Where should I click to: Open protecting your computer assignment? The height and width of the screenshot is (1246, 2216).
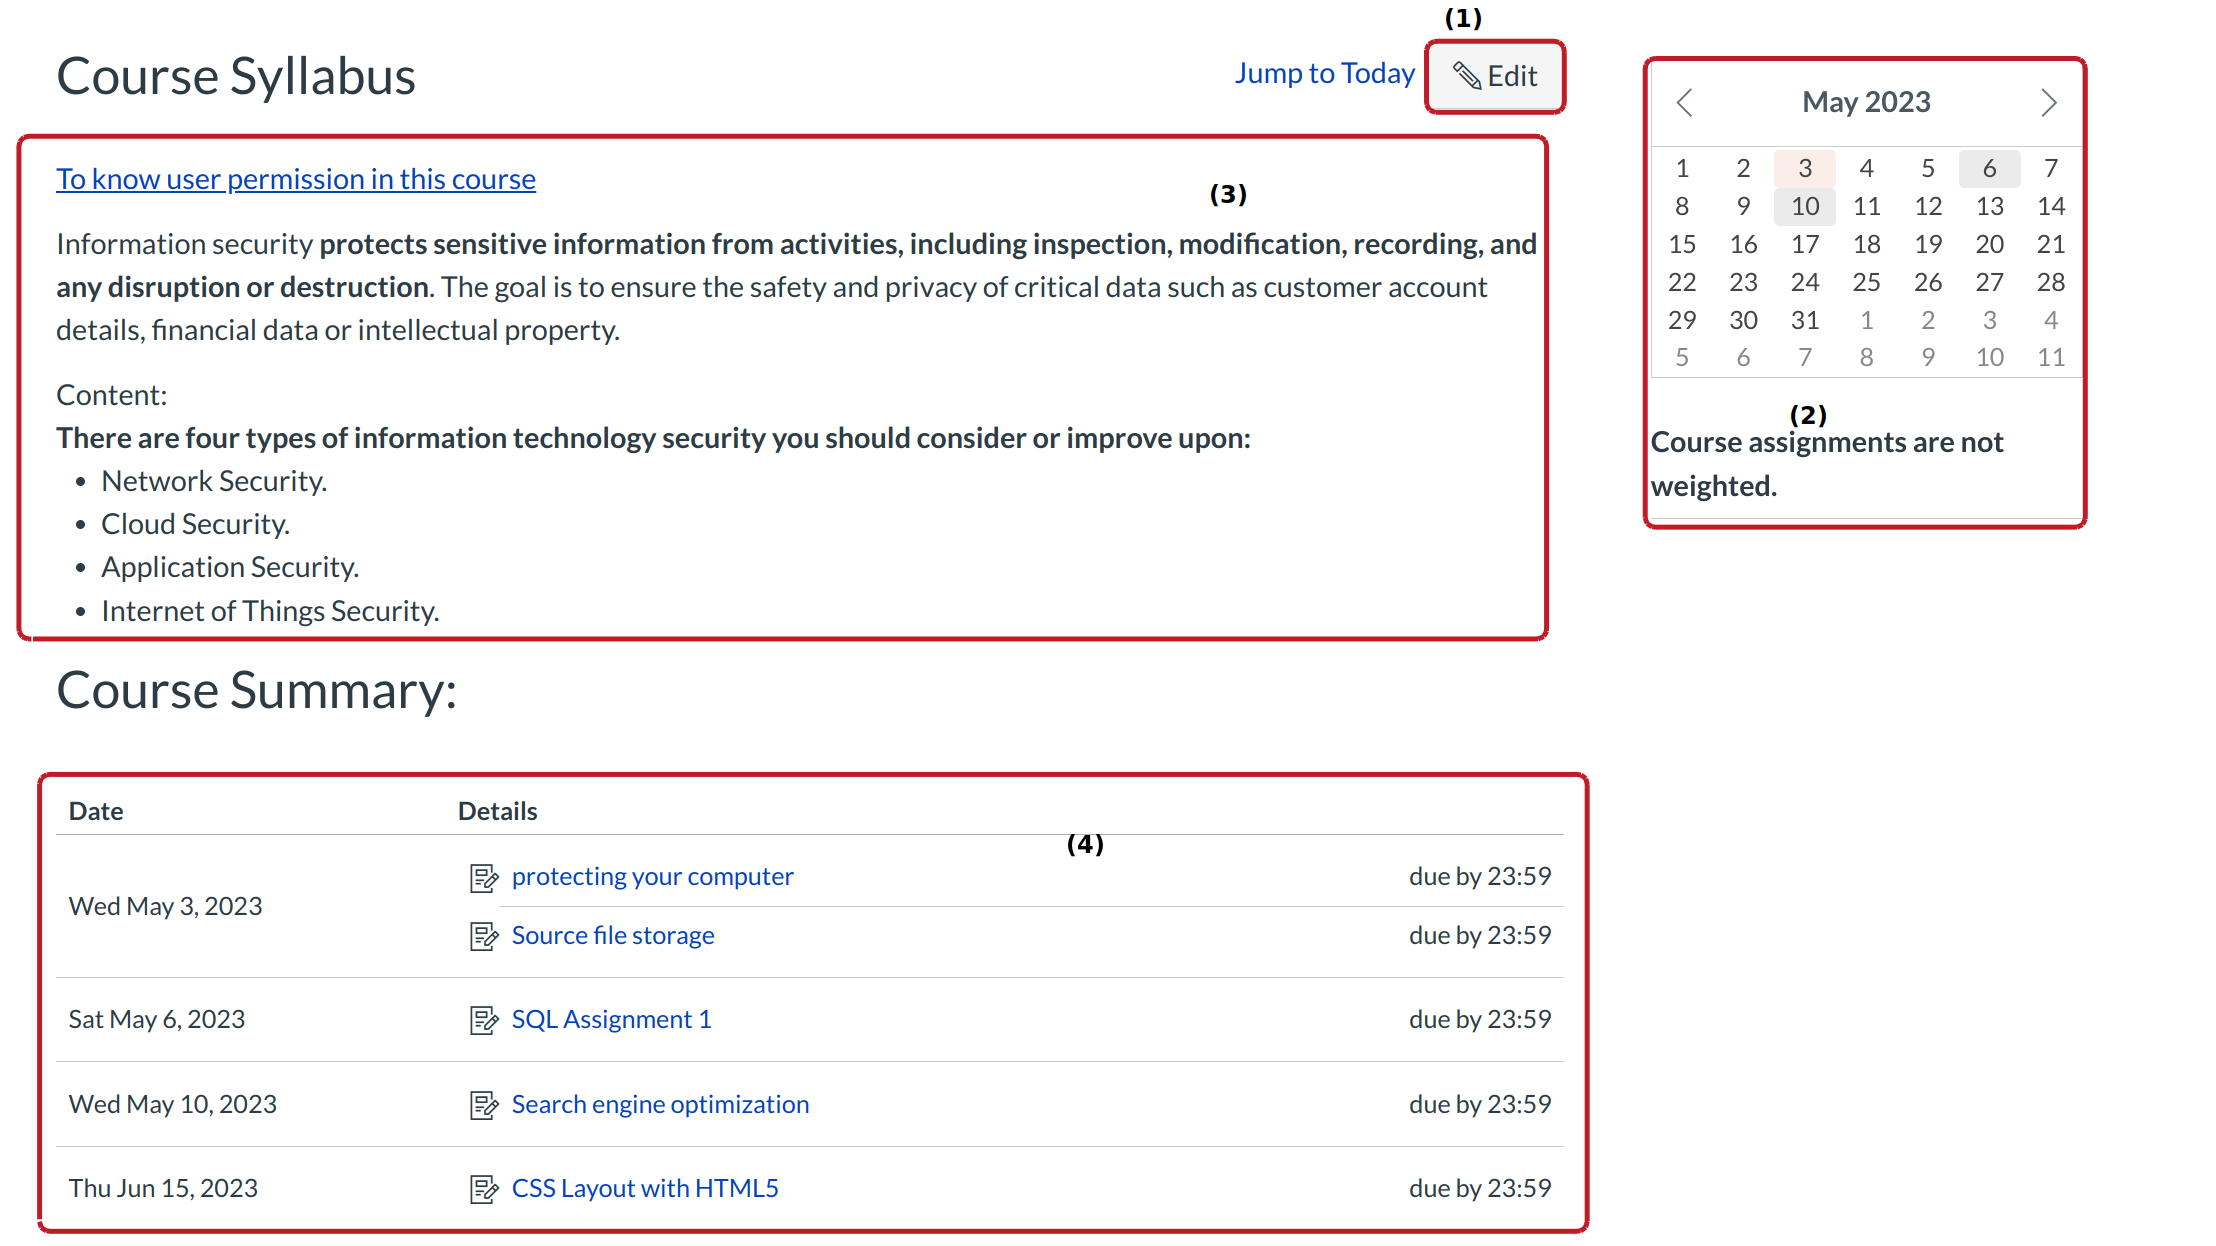(652, 877)
